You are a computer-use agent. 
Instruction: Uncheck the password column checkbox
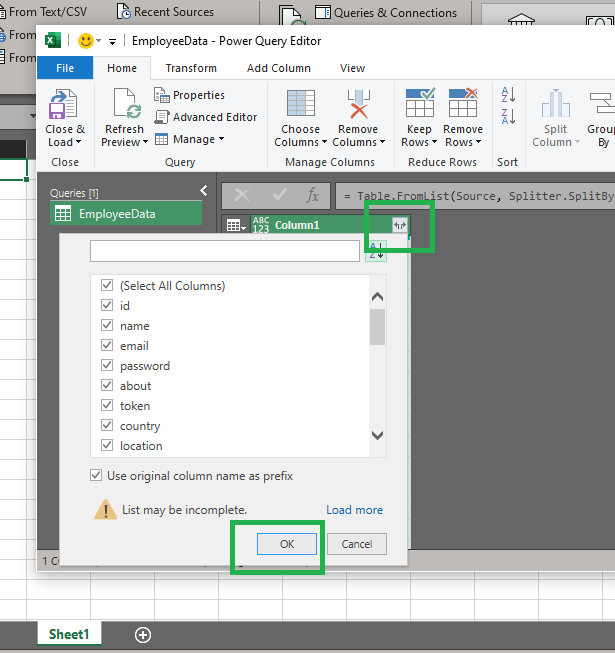pyautogui.click(x=107, y=365)
